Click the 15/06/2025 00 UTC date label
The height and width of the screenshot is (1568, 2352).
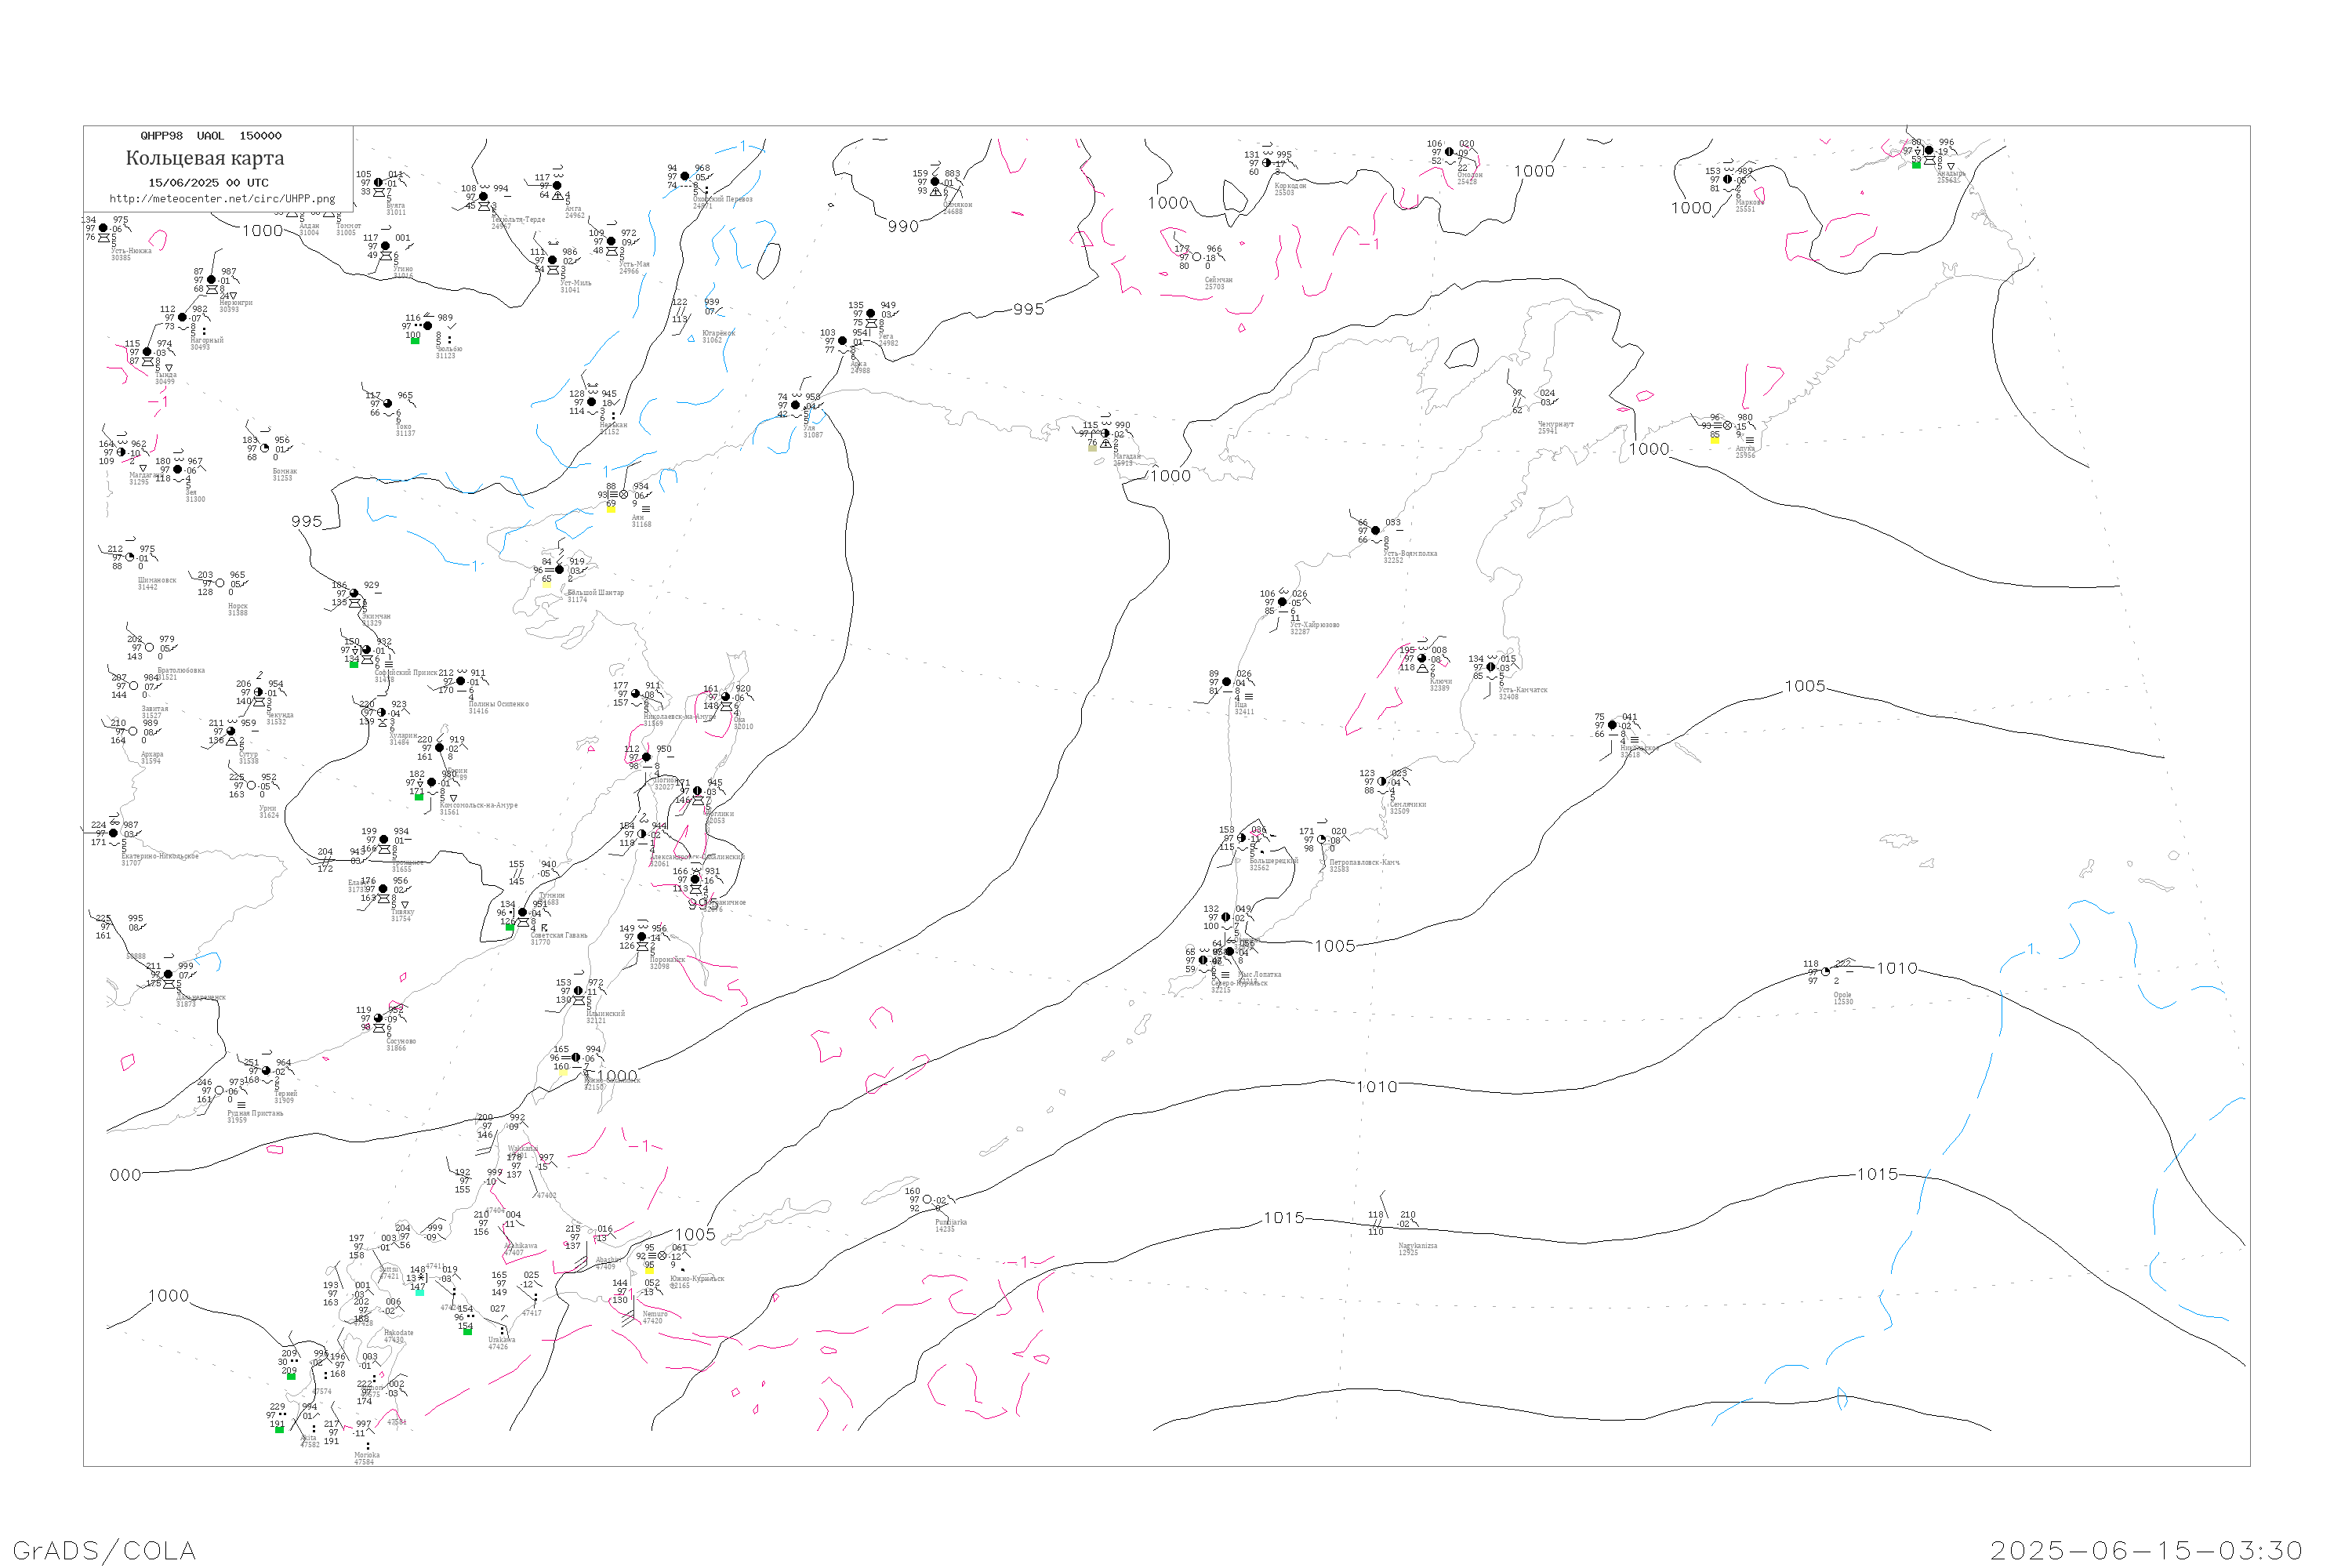pos(208,183)
